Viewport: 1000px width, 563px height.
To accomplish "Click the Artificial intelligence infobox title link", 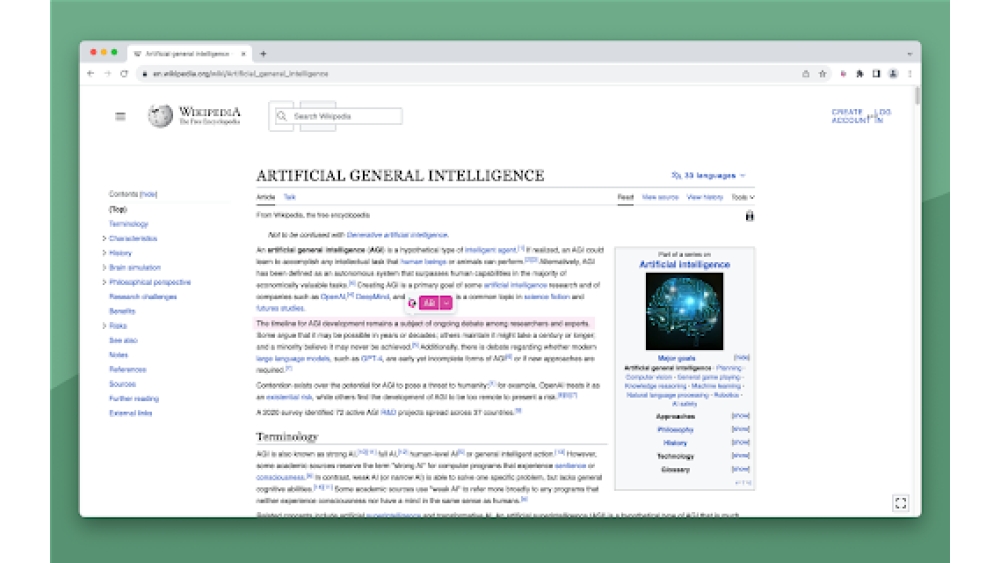I will (684, 265).
